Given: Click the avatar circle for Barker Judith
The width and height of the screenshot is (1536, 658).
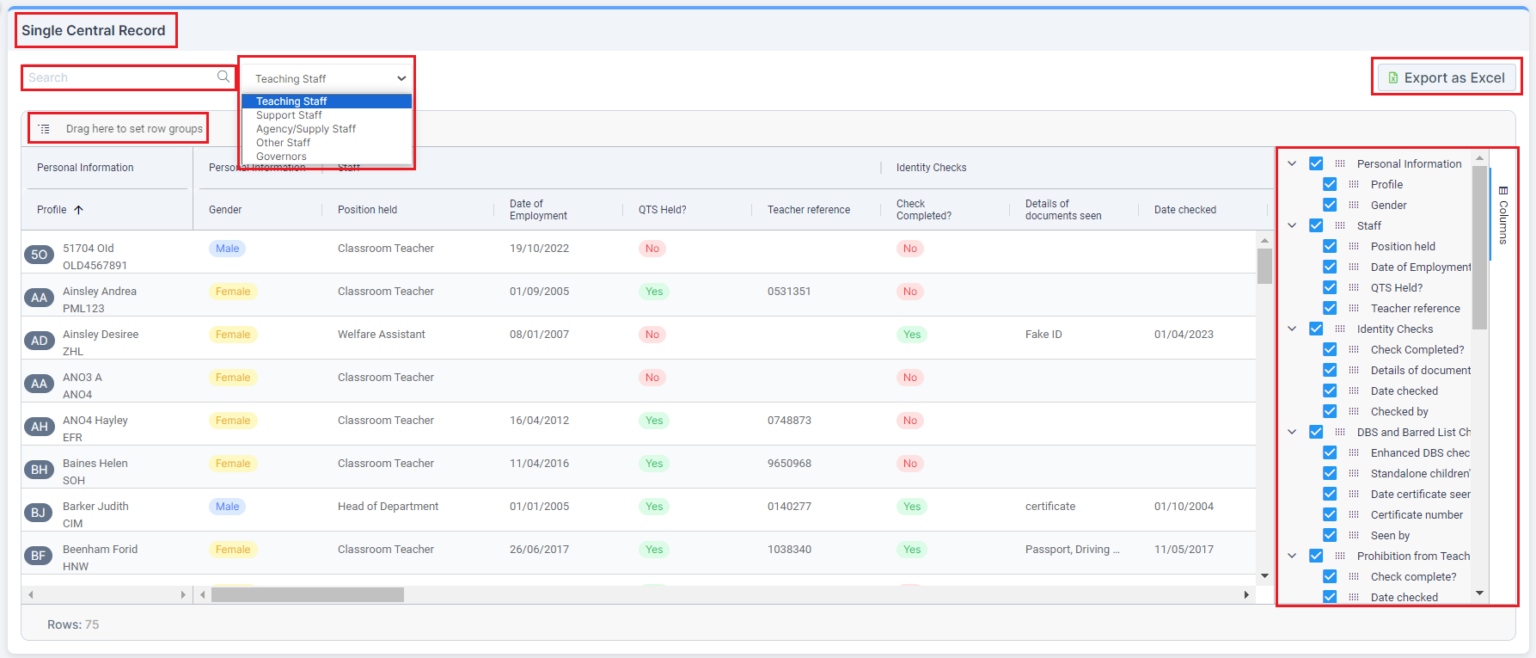Looking at the screenshot, I should point(39,511).
